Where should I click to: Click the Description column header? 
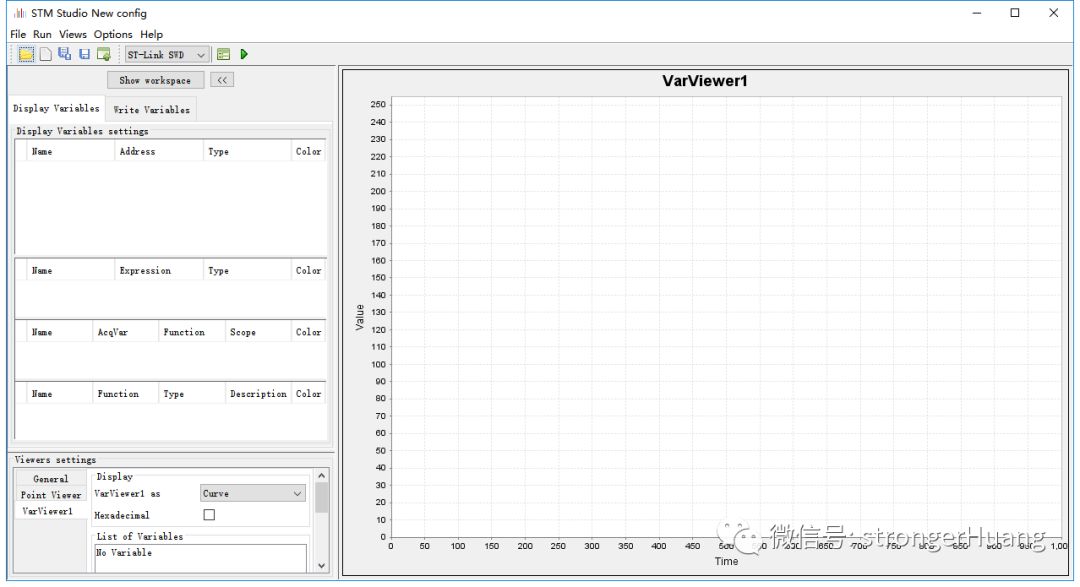click(x=258, y=394)
